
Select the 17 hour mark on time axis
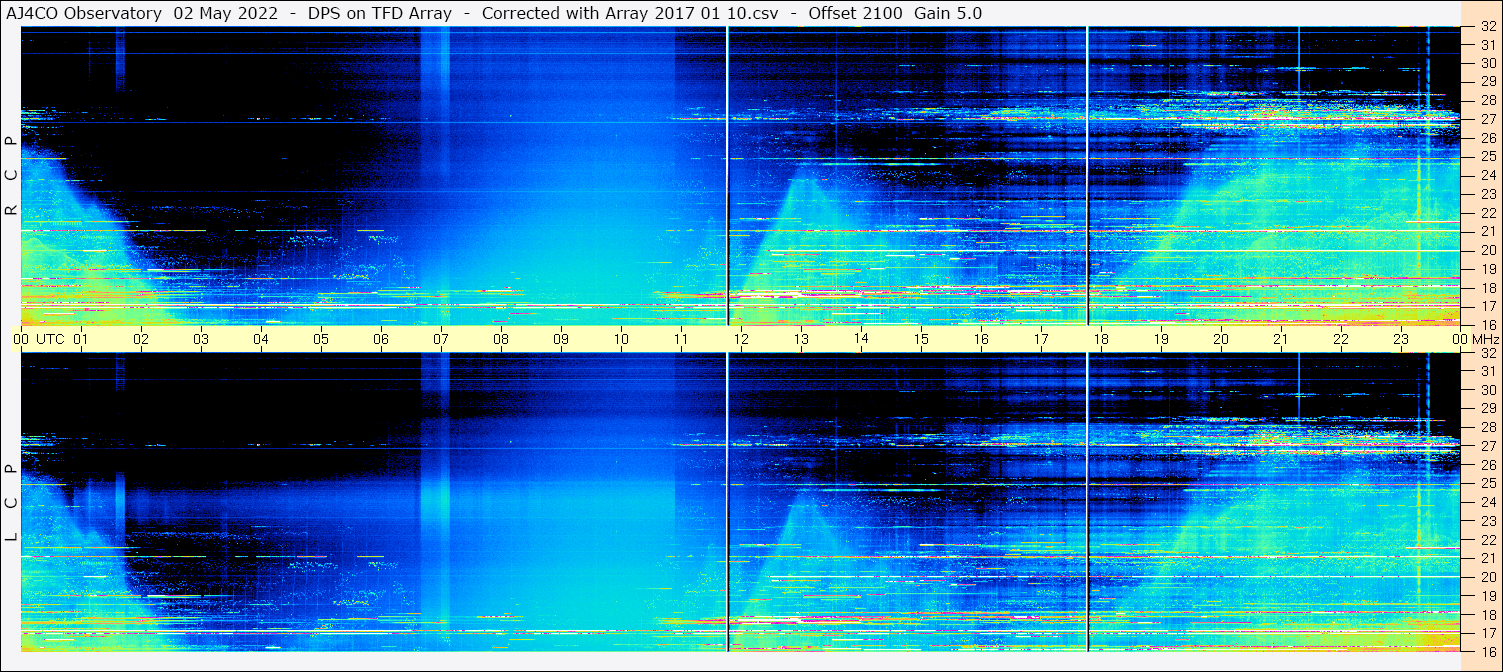[x=1041, y=339]
